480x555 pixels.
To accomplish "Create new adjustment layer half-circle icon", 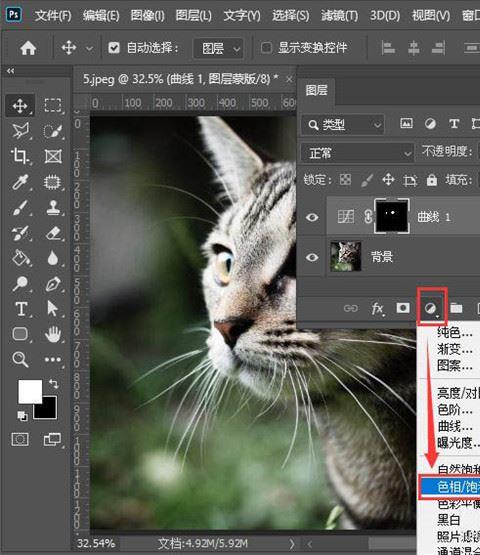I will coord(431,309).
